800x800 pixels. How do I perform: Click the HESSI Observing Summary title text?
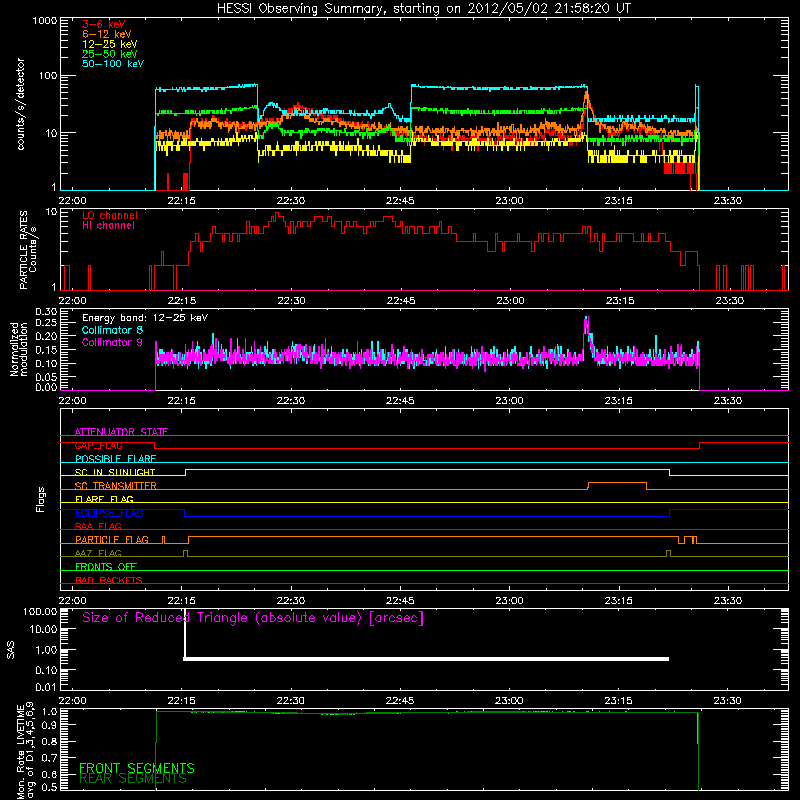coord(423,9)
